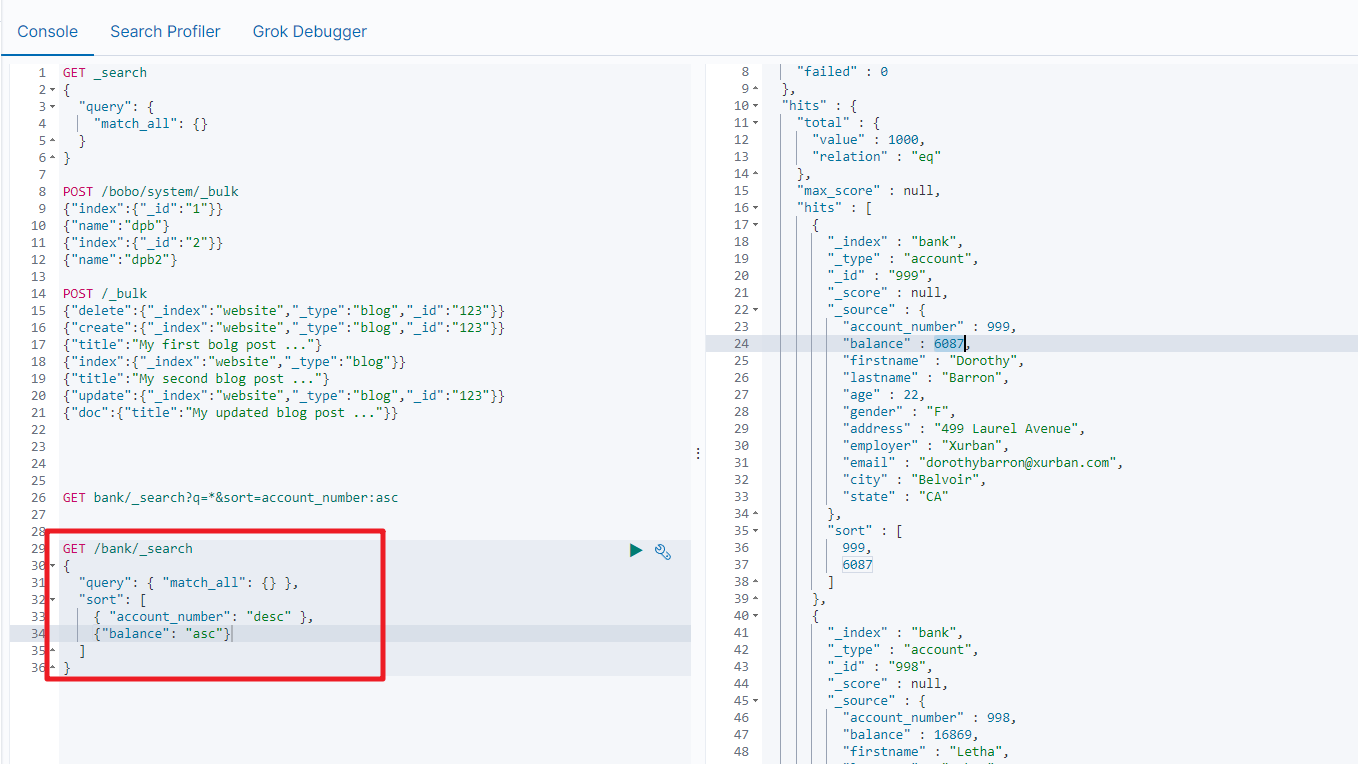
Task: Click the "state" : "CA" output line
Action: coord(896,497)
